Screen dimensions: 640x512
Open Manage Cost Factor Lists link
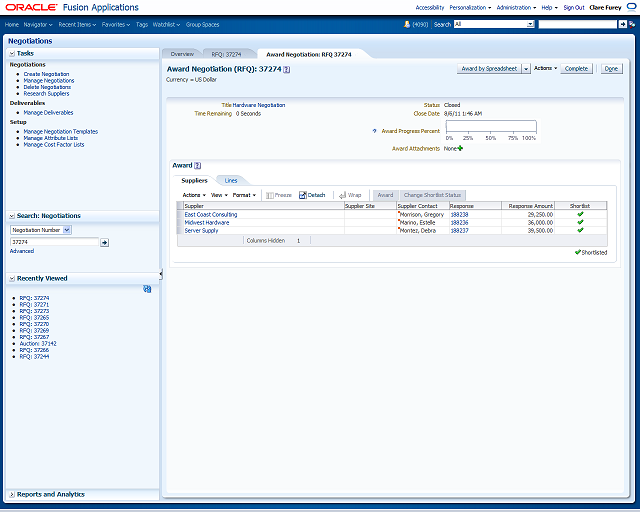(54, 145)
